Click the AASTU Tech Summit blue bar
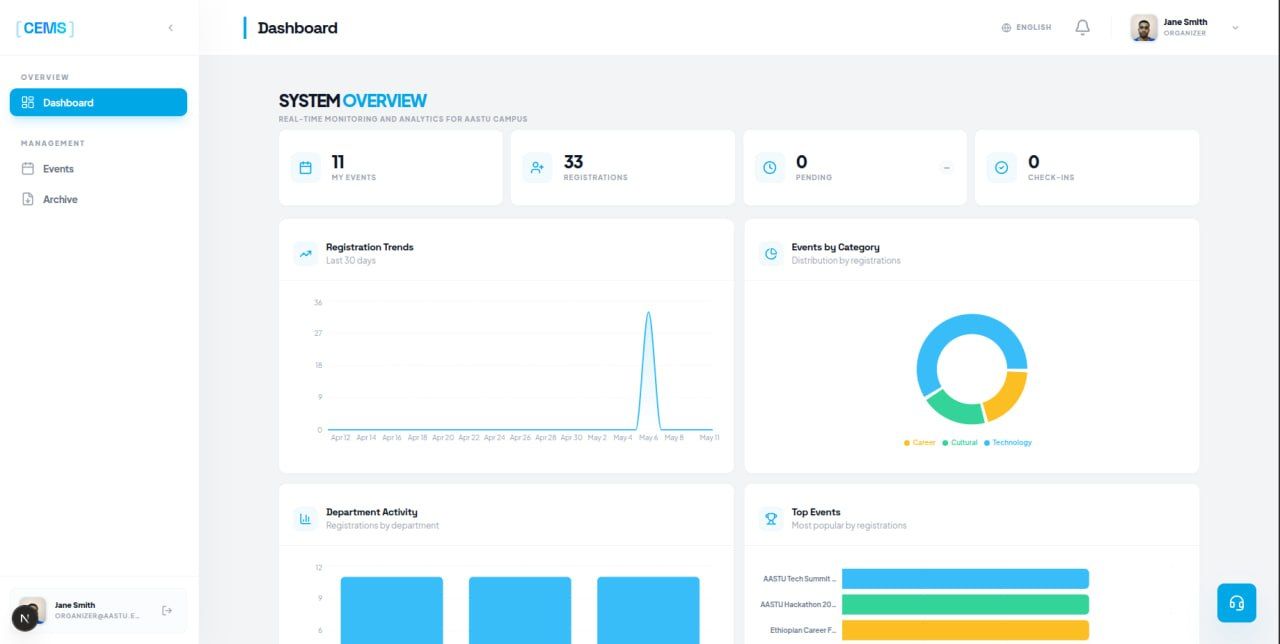The width and height of the screenshot is (1280, 644). click(x=965, y=578)
